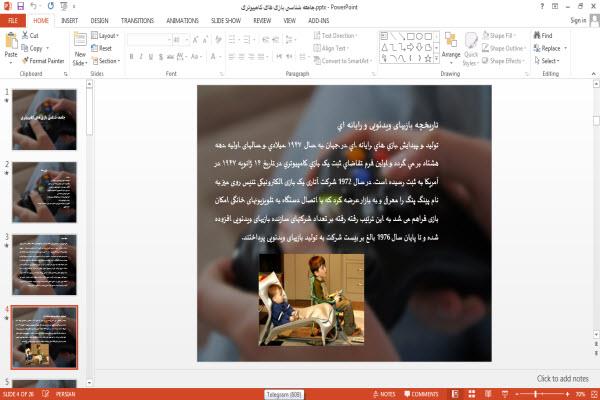
Task: Switch to the SLIDE SHOW tab
Action: click(226, 21)
